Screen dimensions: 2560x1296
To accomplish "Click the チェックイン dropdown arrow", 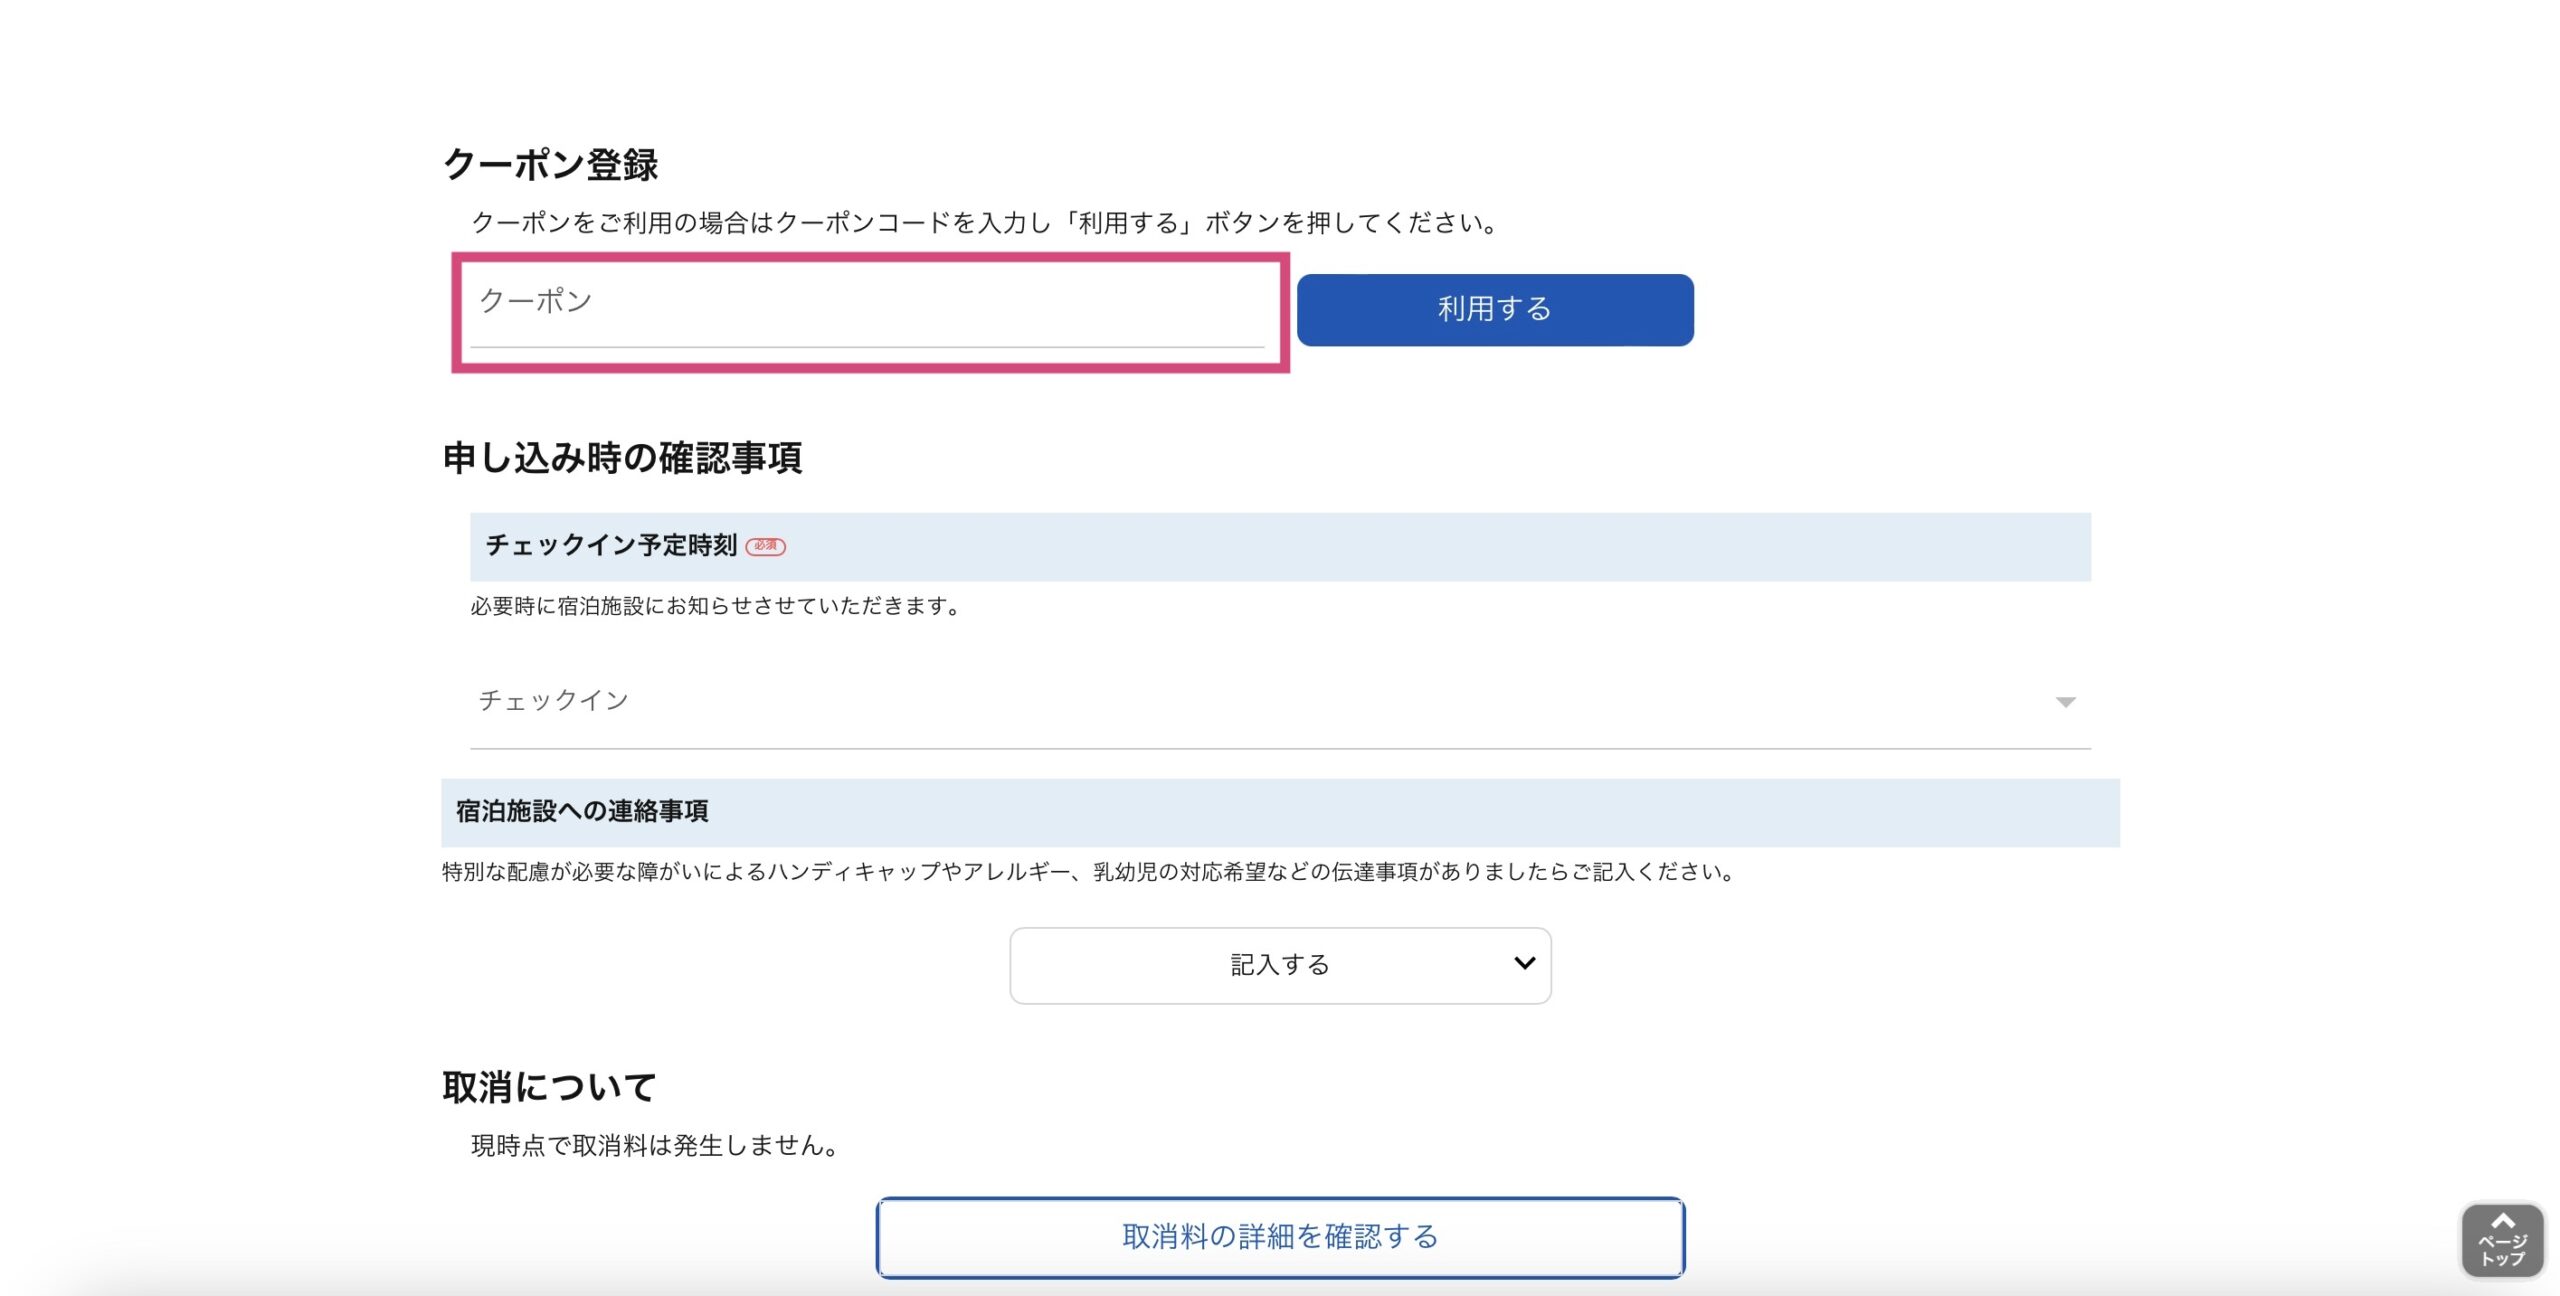I will [2065, 702].
